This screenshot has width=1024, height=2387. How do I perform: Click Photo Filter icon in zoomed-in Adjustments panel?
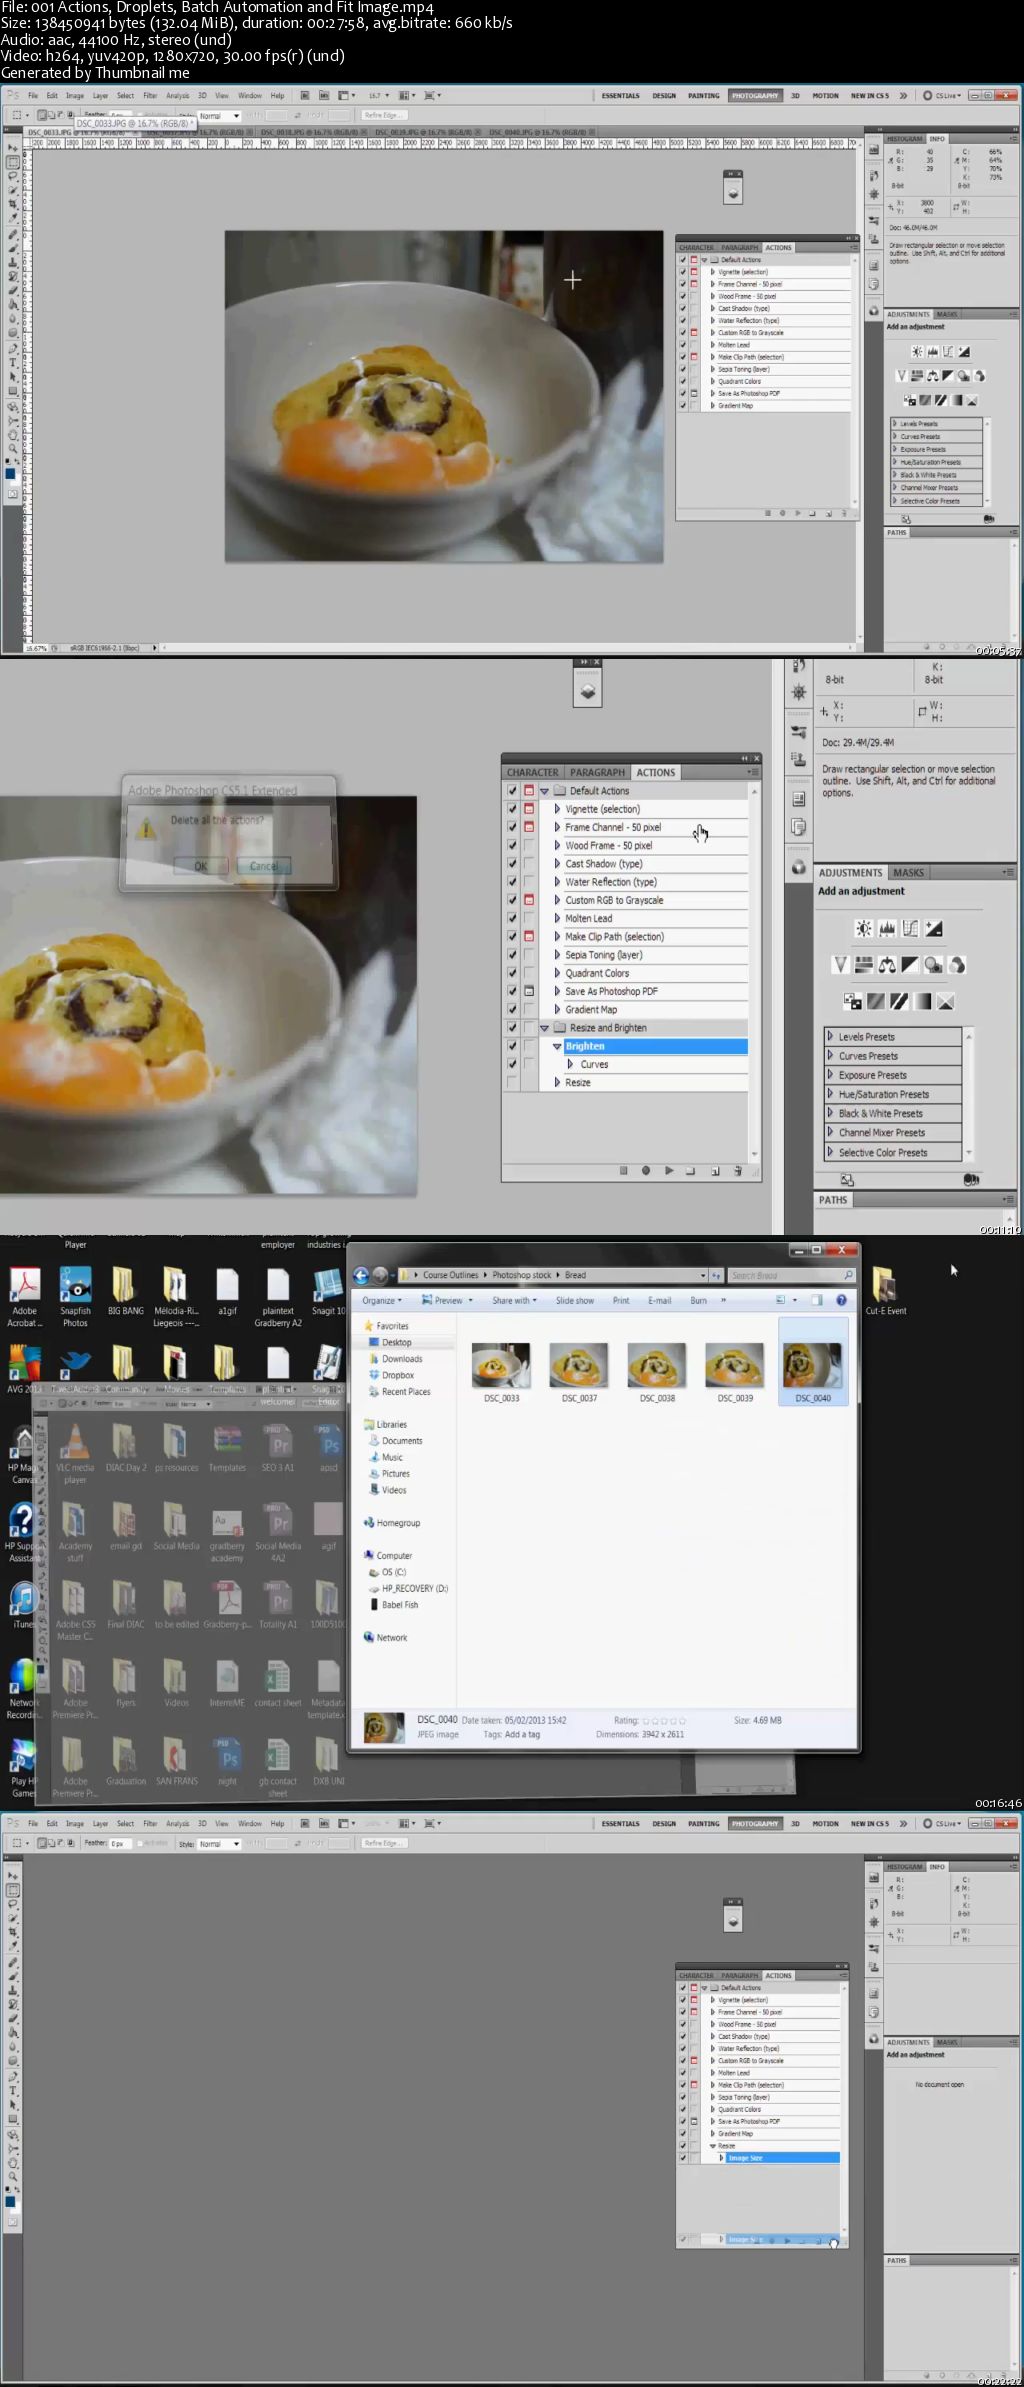pos(933,965)
